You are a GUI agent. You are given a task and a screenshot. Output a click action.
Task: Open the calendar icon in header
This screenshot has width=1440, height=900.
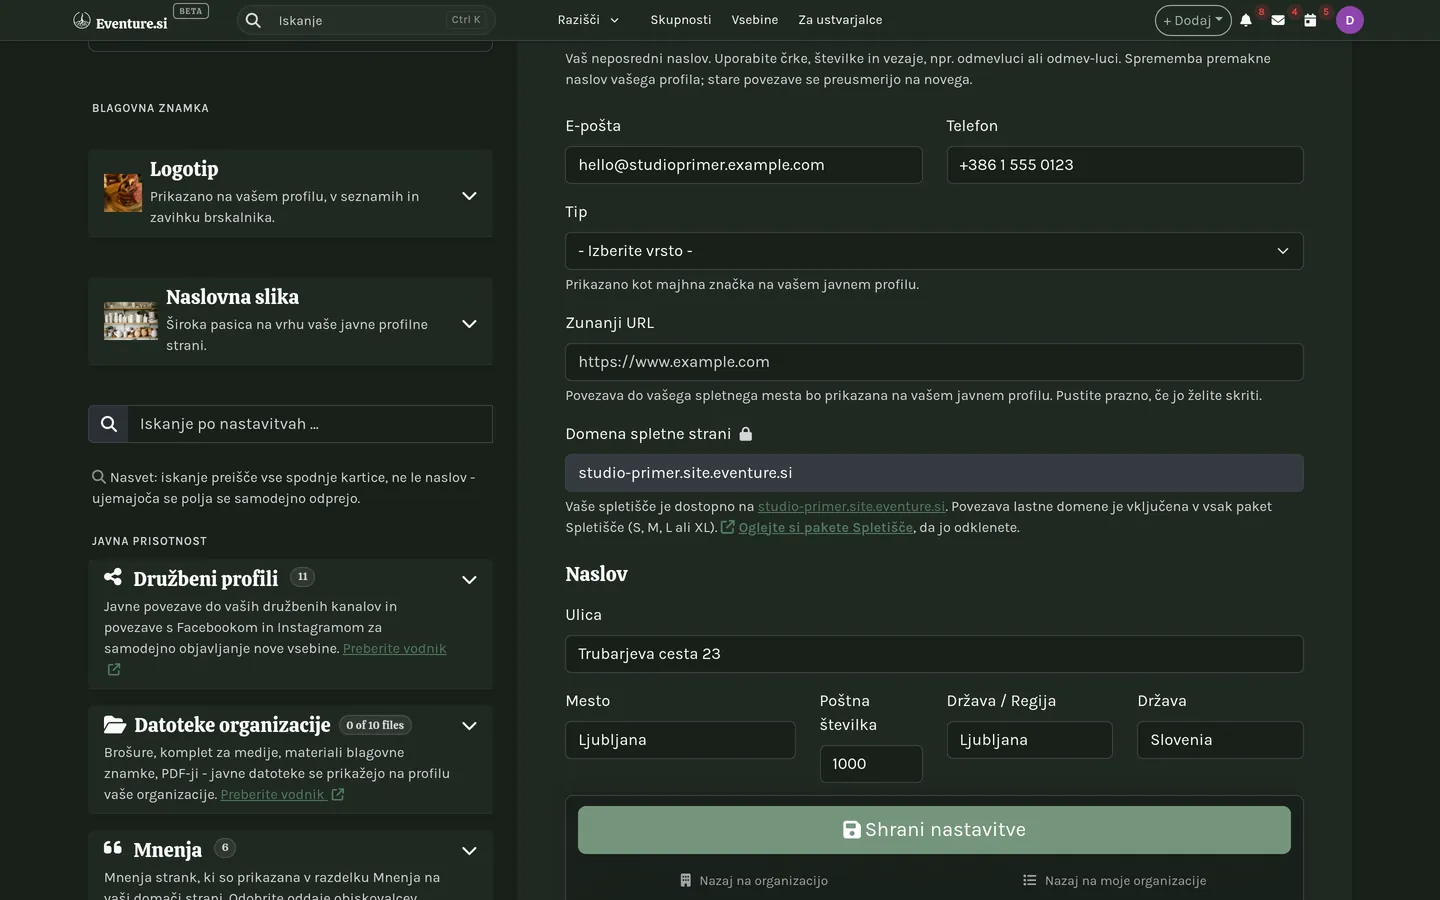pyautogui.click(x=1310, y=20)
